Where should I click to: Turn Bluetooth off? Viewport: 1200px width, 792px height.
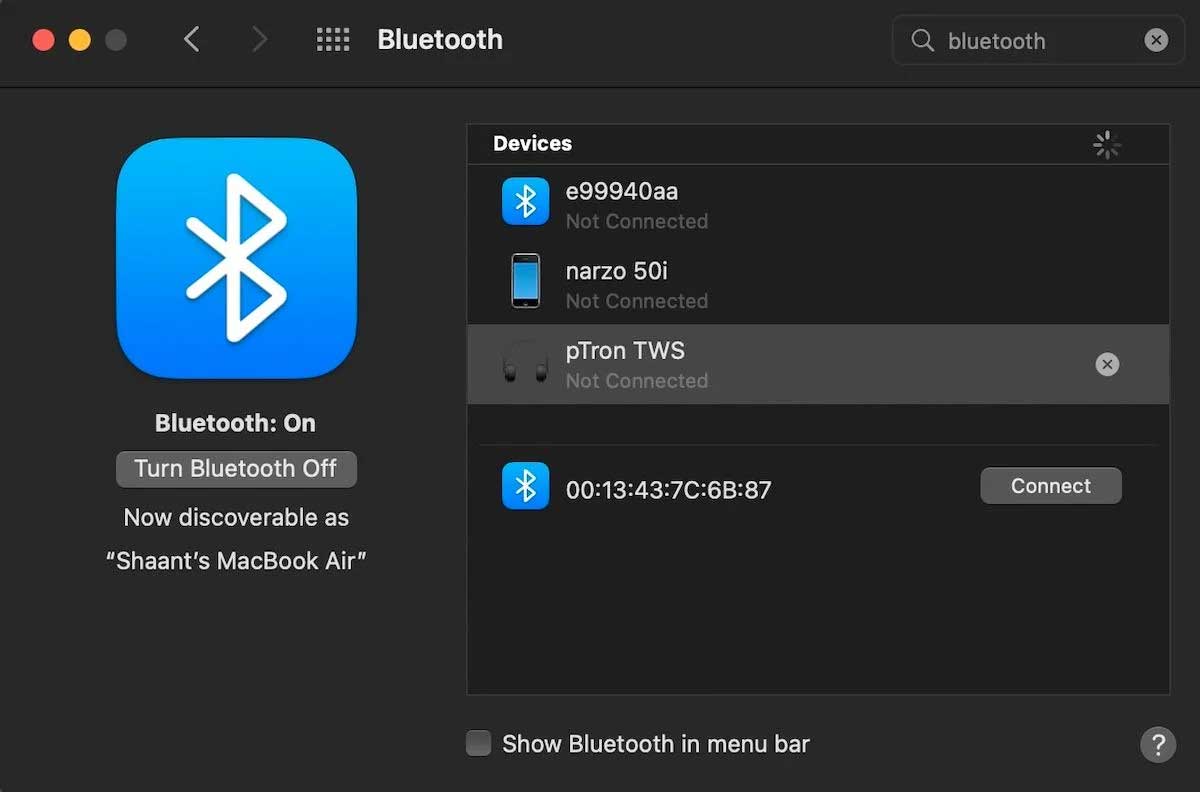(236, 469)
